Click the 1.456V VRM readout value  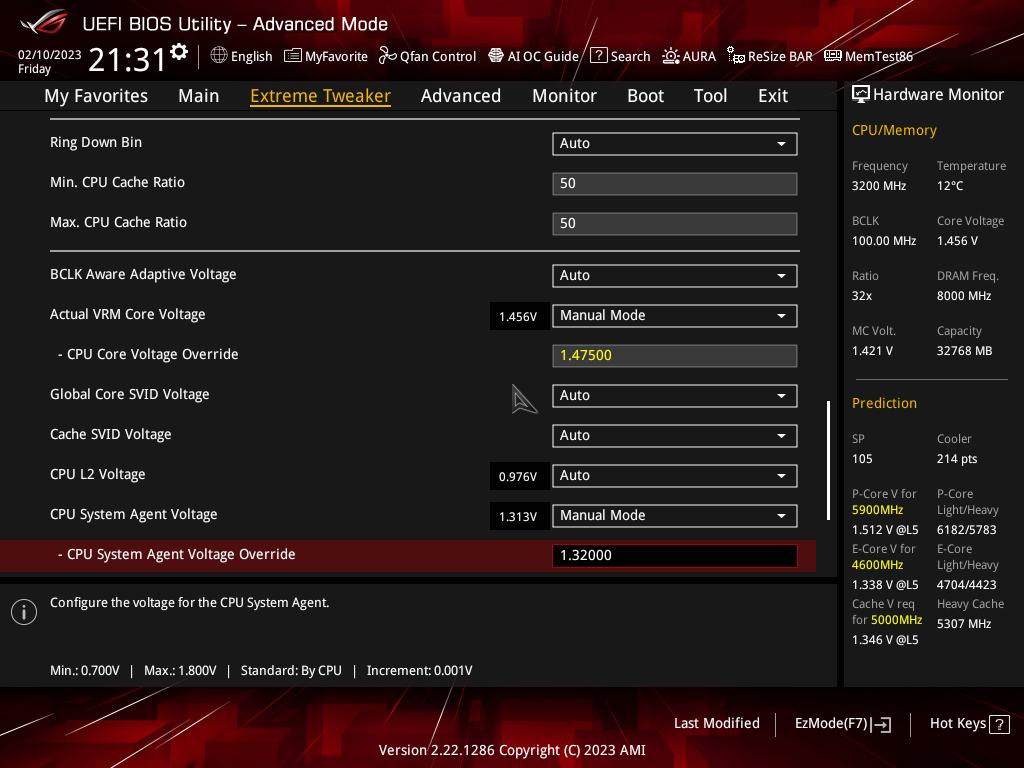[518, 317]
